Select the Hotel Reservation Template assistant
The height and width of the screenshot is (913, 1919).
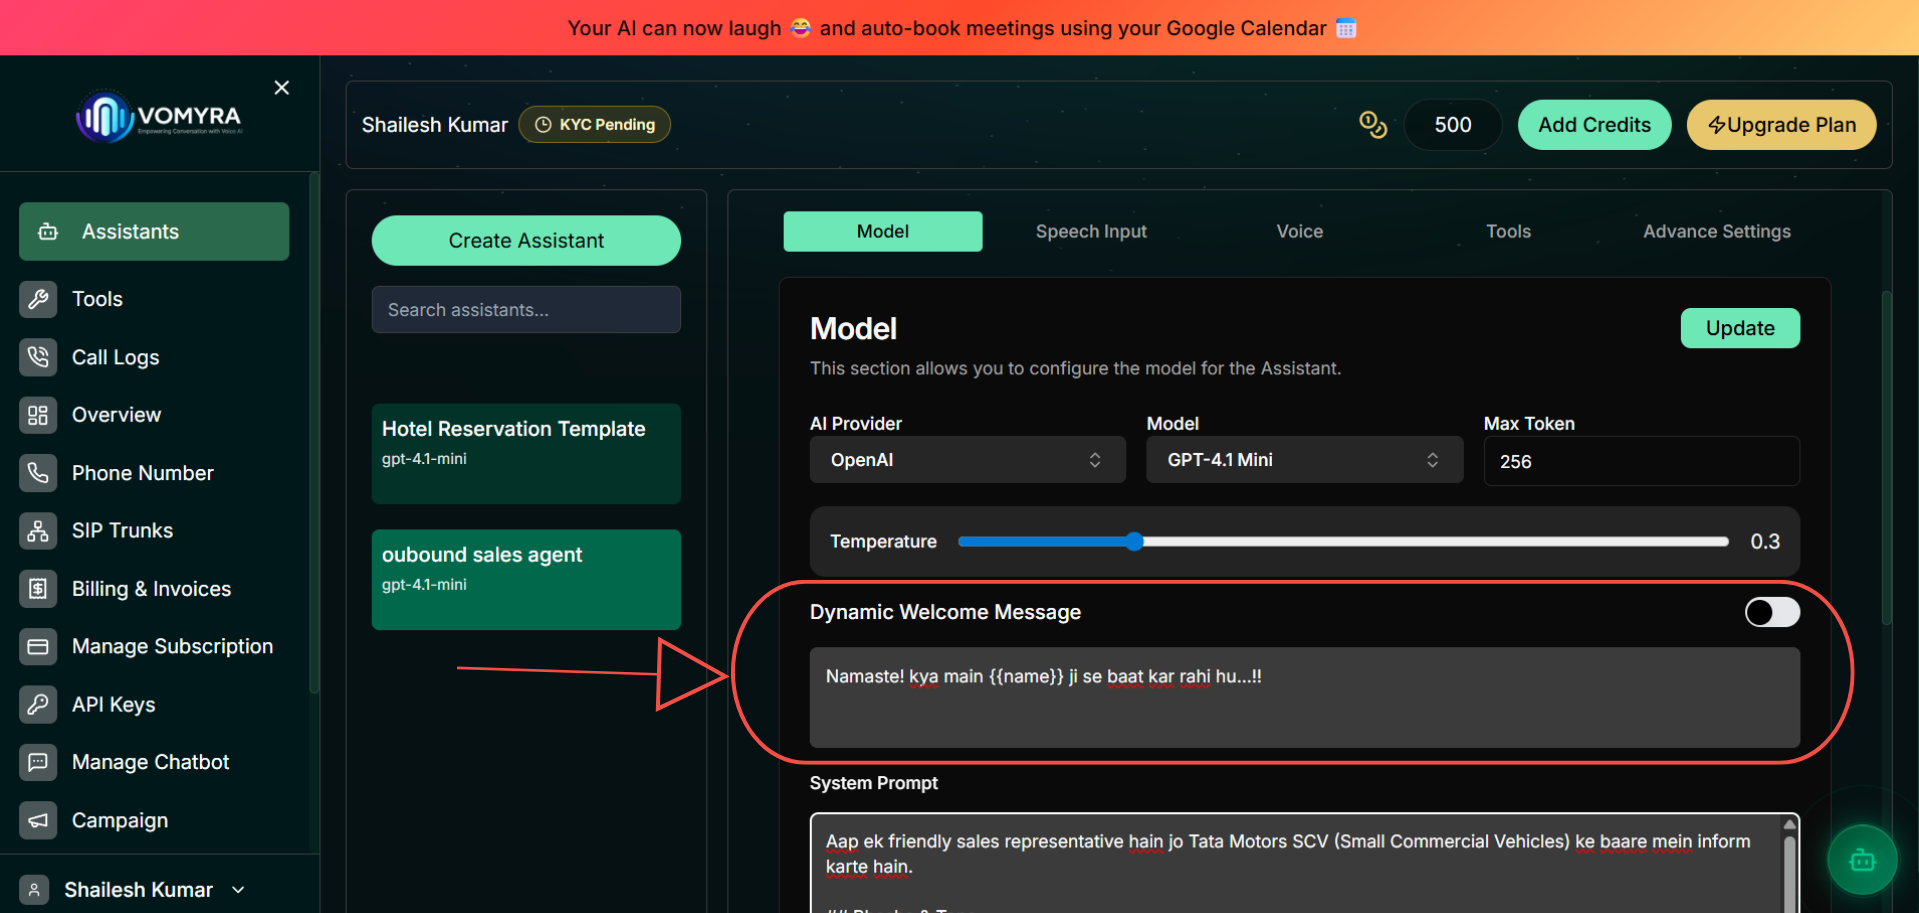coord(526,453)
